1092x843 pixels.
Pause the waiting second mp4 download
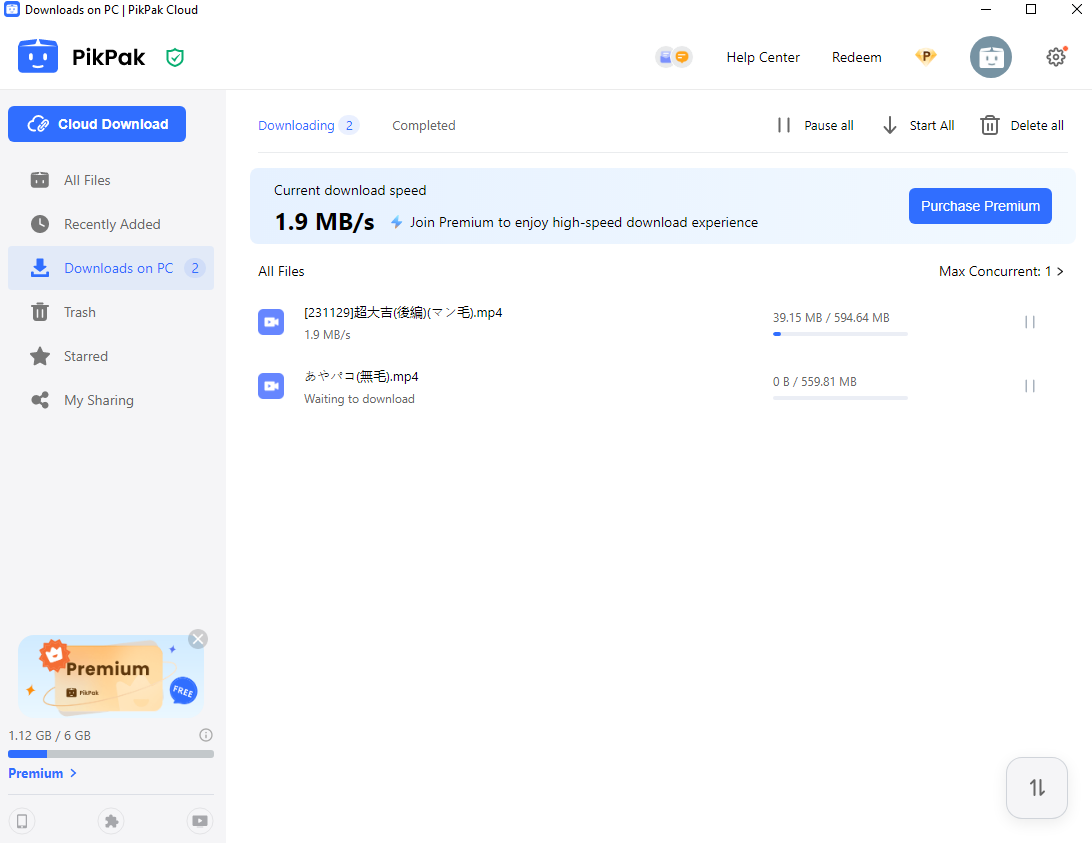click(1029, 386)
